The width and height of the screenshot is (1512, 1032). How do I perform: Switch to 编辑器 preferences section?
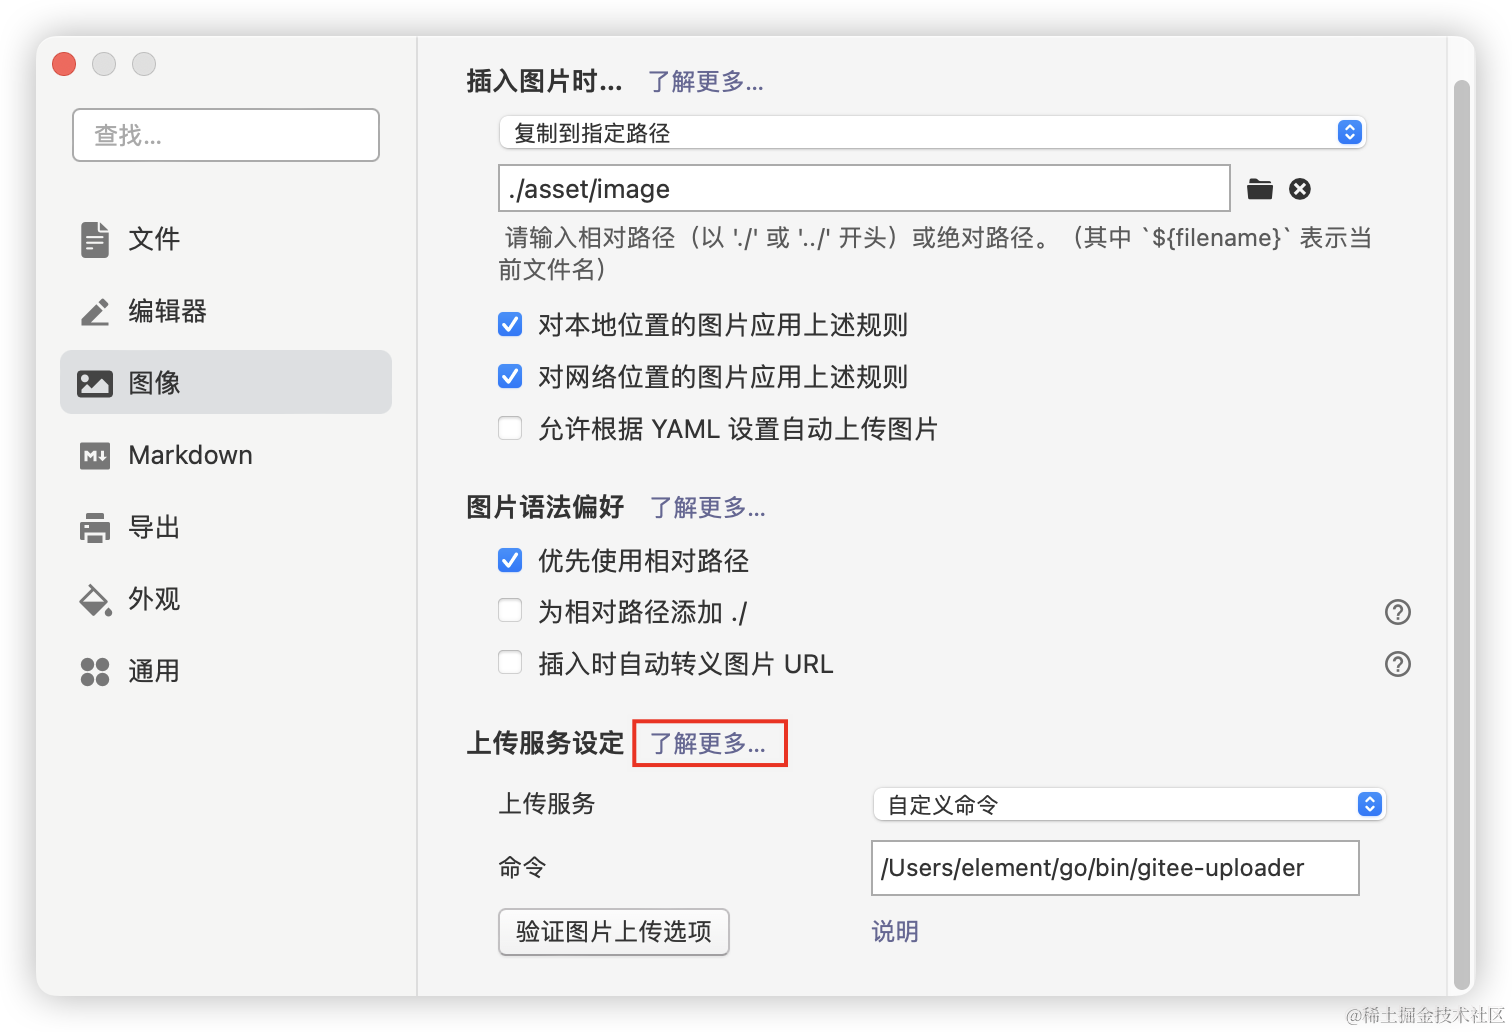[226, 311]
